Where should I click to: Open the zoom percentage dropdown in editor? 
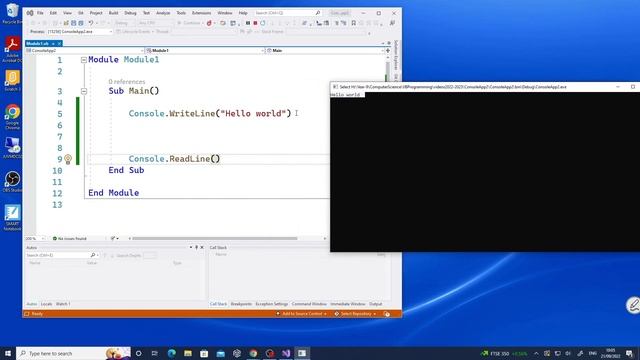(x=35, y=238)
